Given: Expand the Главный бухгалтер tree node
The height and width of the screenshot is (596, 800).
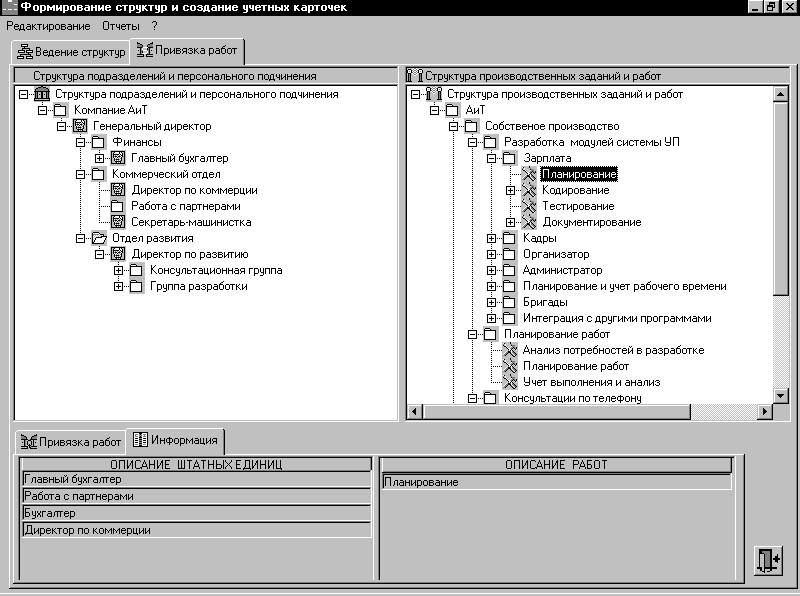Looking at the screenshot, I should [99, 158].
